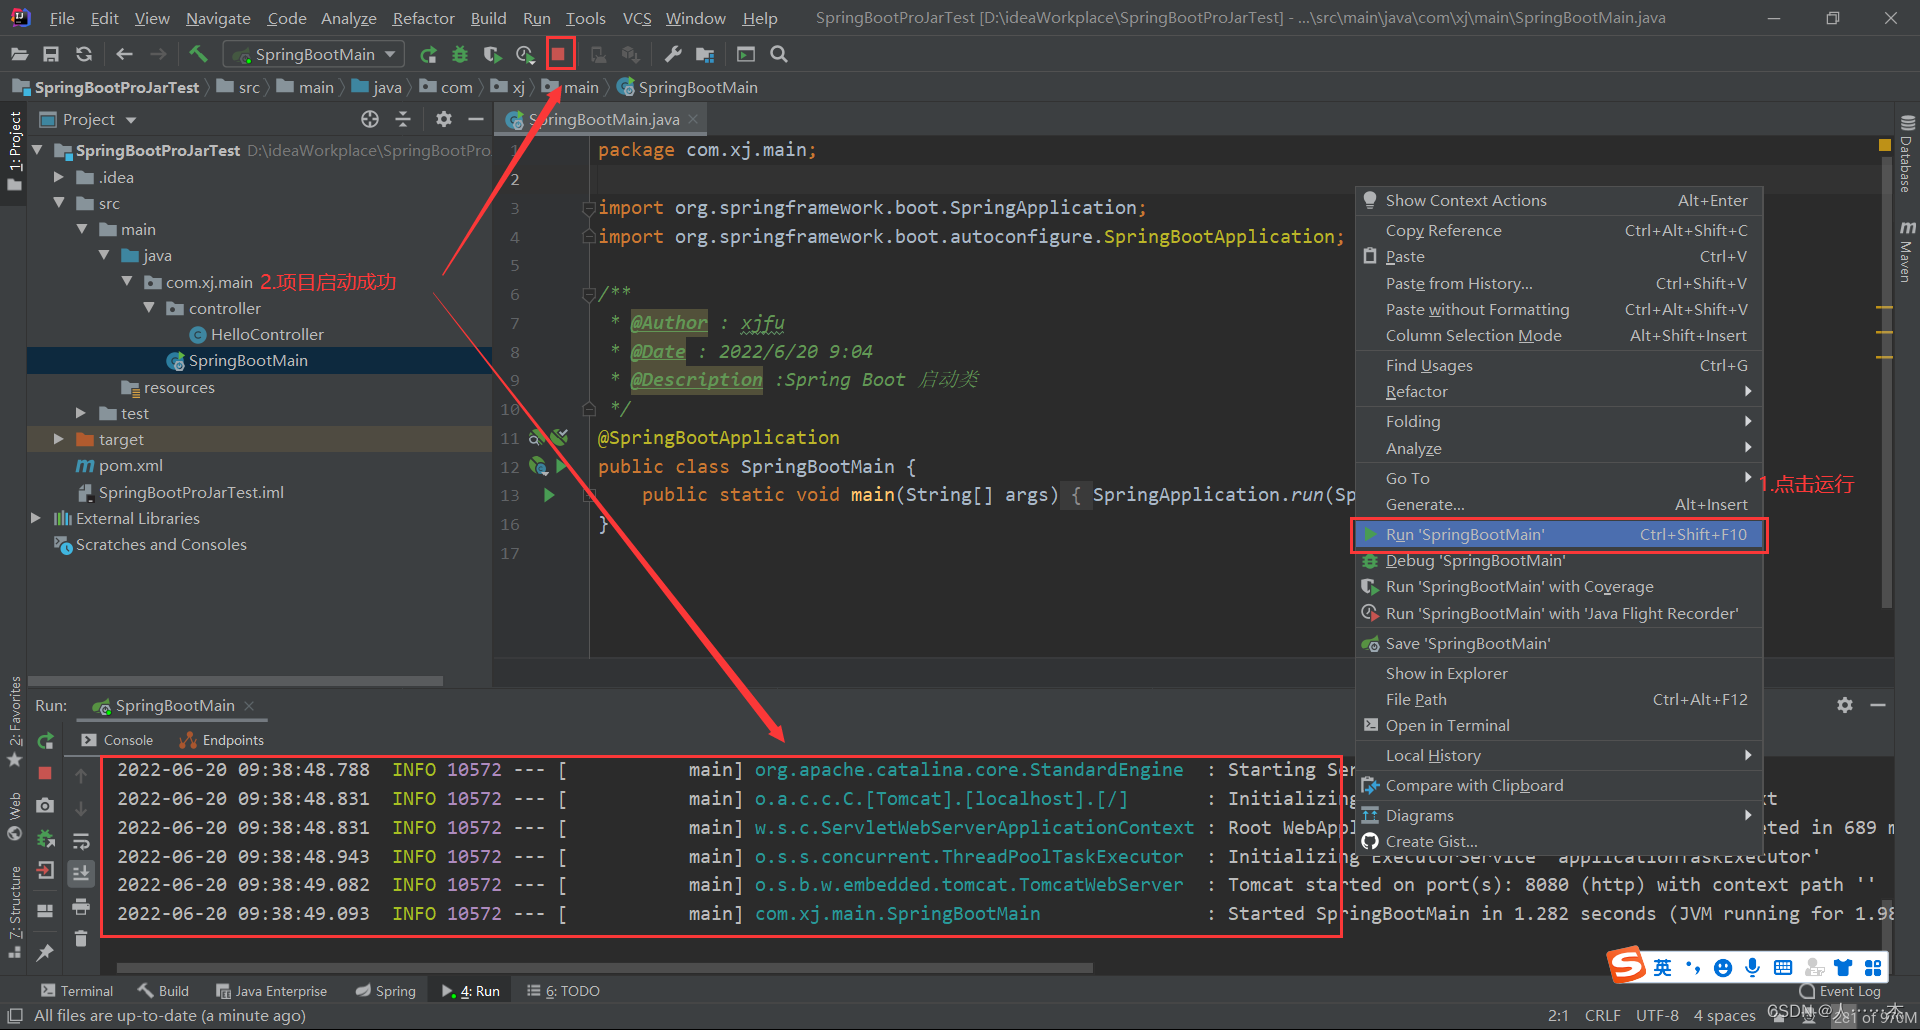Click UTF-8 encoding in status bar
The image size is (1920, 1030).
1657,1015
